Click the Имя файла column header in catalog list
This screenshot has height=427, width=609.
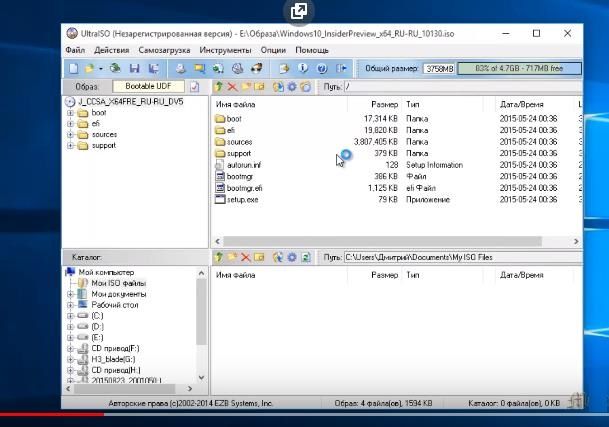tap(280, 275)
